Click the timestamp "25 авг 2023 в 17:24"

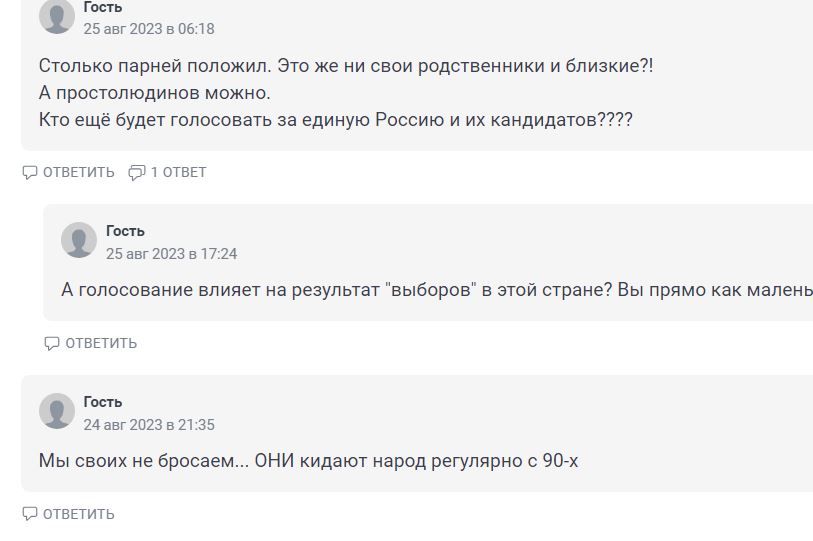(171, 254)
